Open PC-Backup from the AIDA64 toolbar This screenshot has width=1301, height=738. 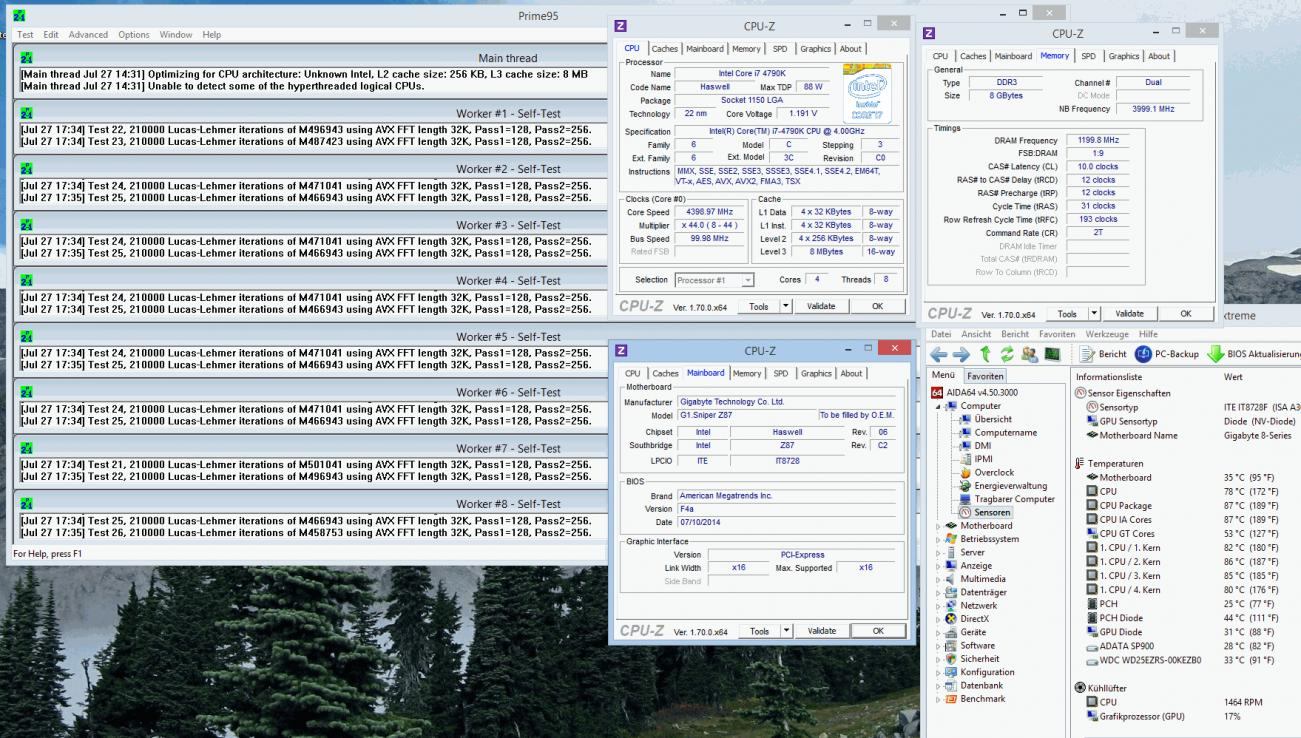(x=1144, y=354)
